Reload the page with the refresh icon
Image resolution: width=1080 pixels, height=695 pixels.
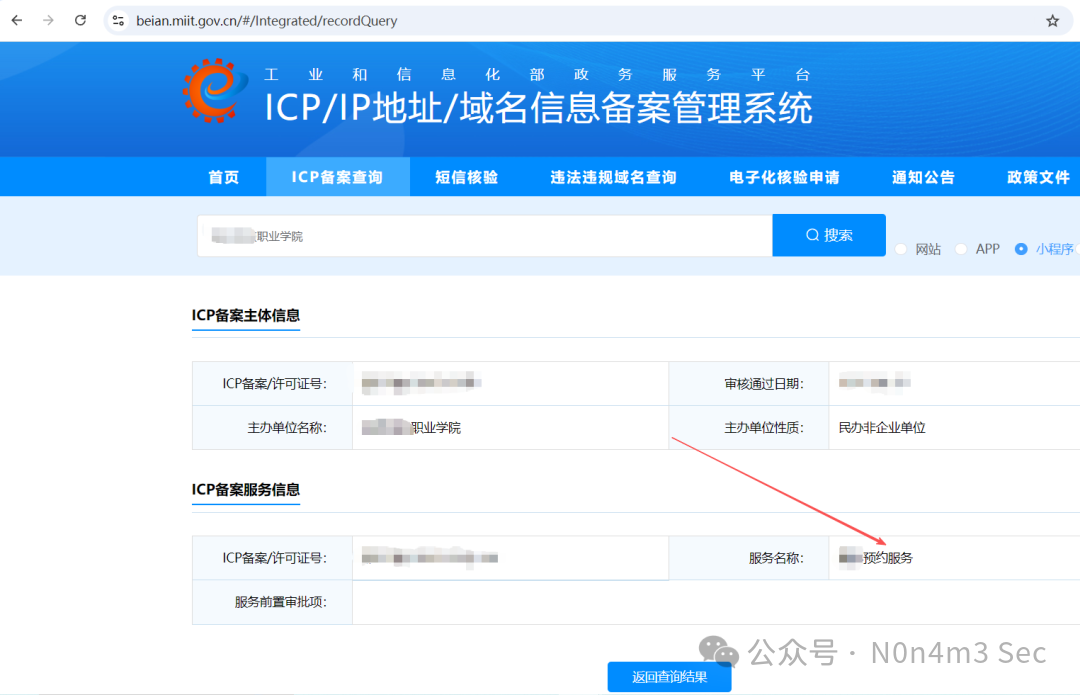(81, 21)
